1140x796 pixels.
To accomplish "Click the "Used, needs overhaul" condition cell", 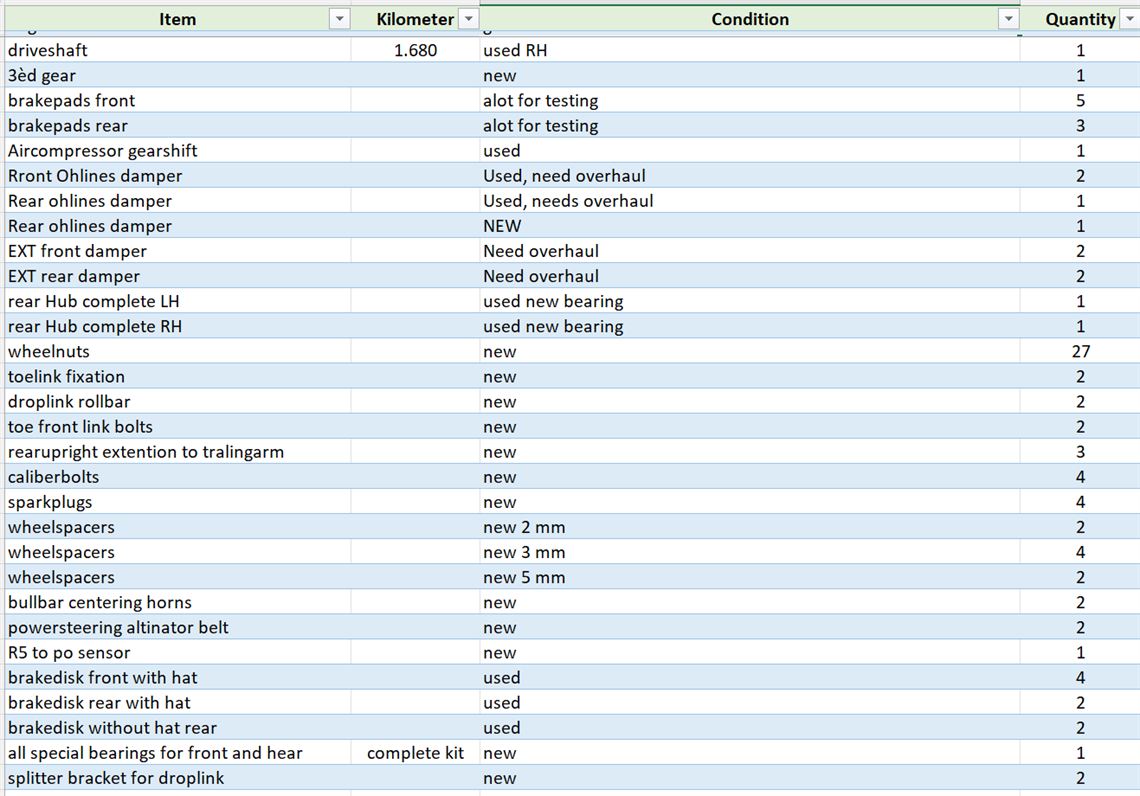I will pyautogui.click(x=749, y=201).
